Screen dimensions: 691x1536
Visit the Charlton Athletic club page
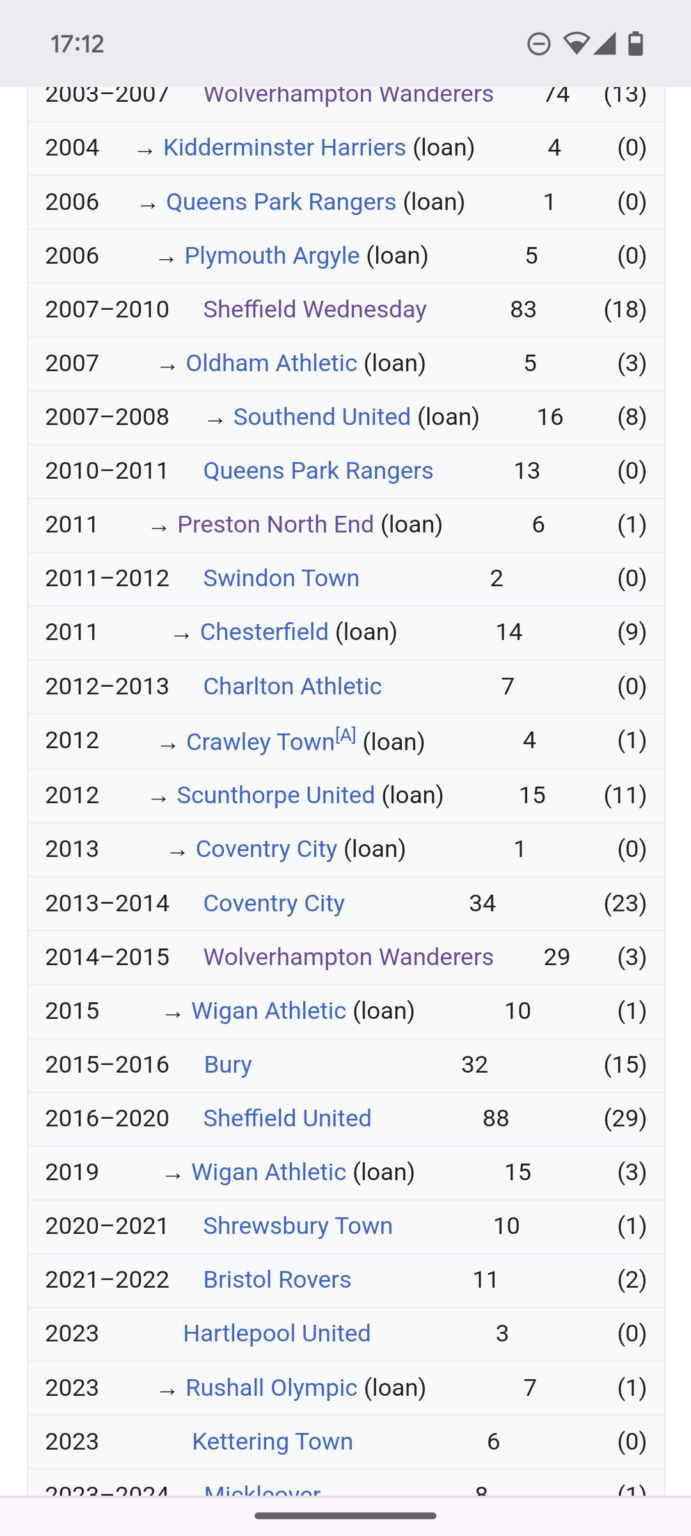[292, 686]
